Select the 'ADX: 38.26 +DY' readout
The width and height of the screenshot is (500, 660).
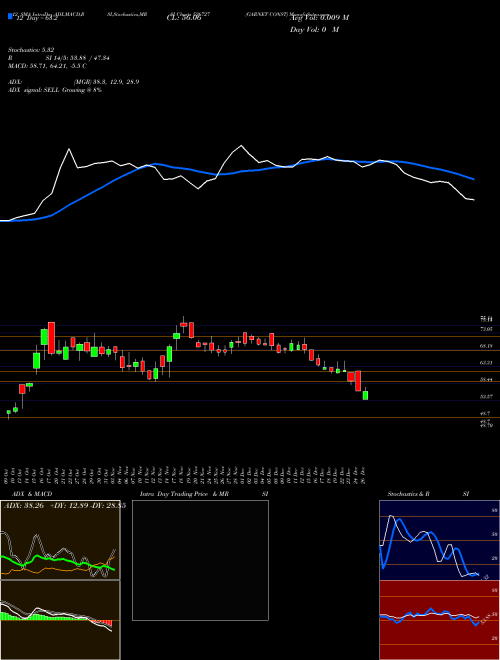(64, 505)
